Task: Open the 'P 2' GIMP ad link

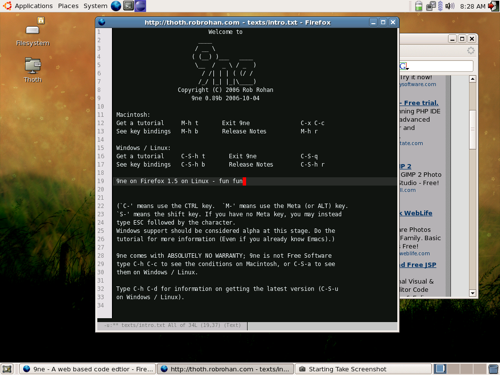Action: click(405, 166)
